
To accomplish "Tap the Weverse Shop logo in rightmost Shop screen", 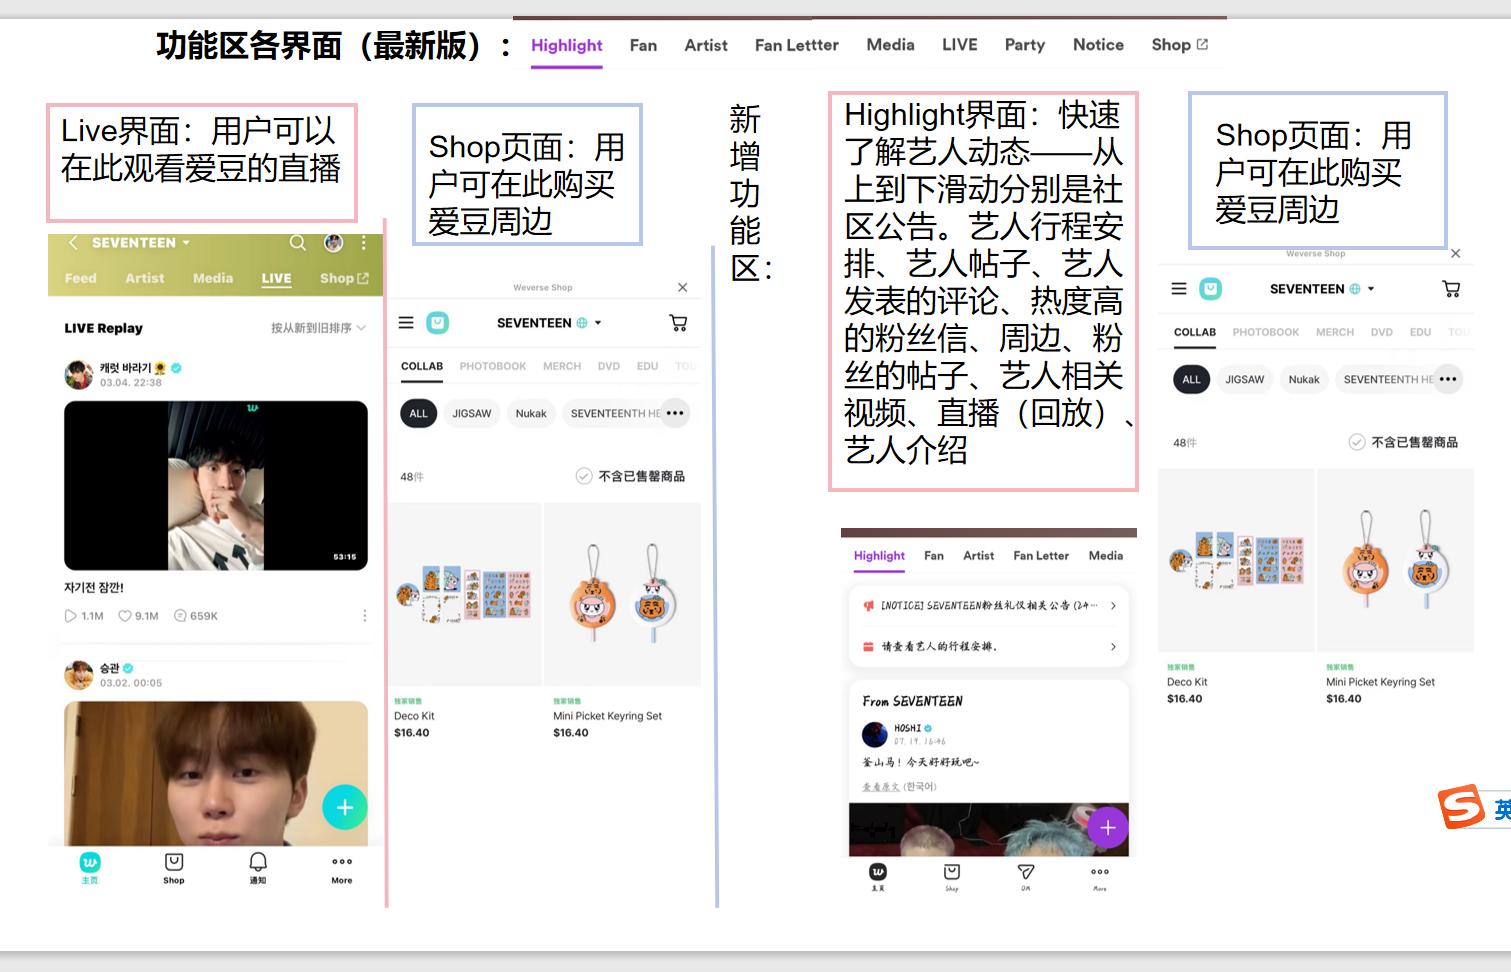I will (1210, 289).
